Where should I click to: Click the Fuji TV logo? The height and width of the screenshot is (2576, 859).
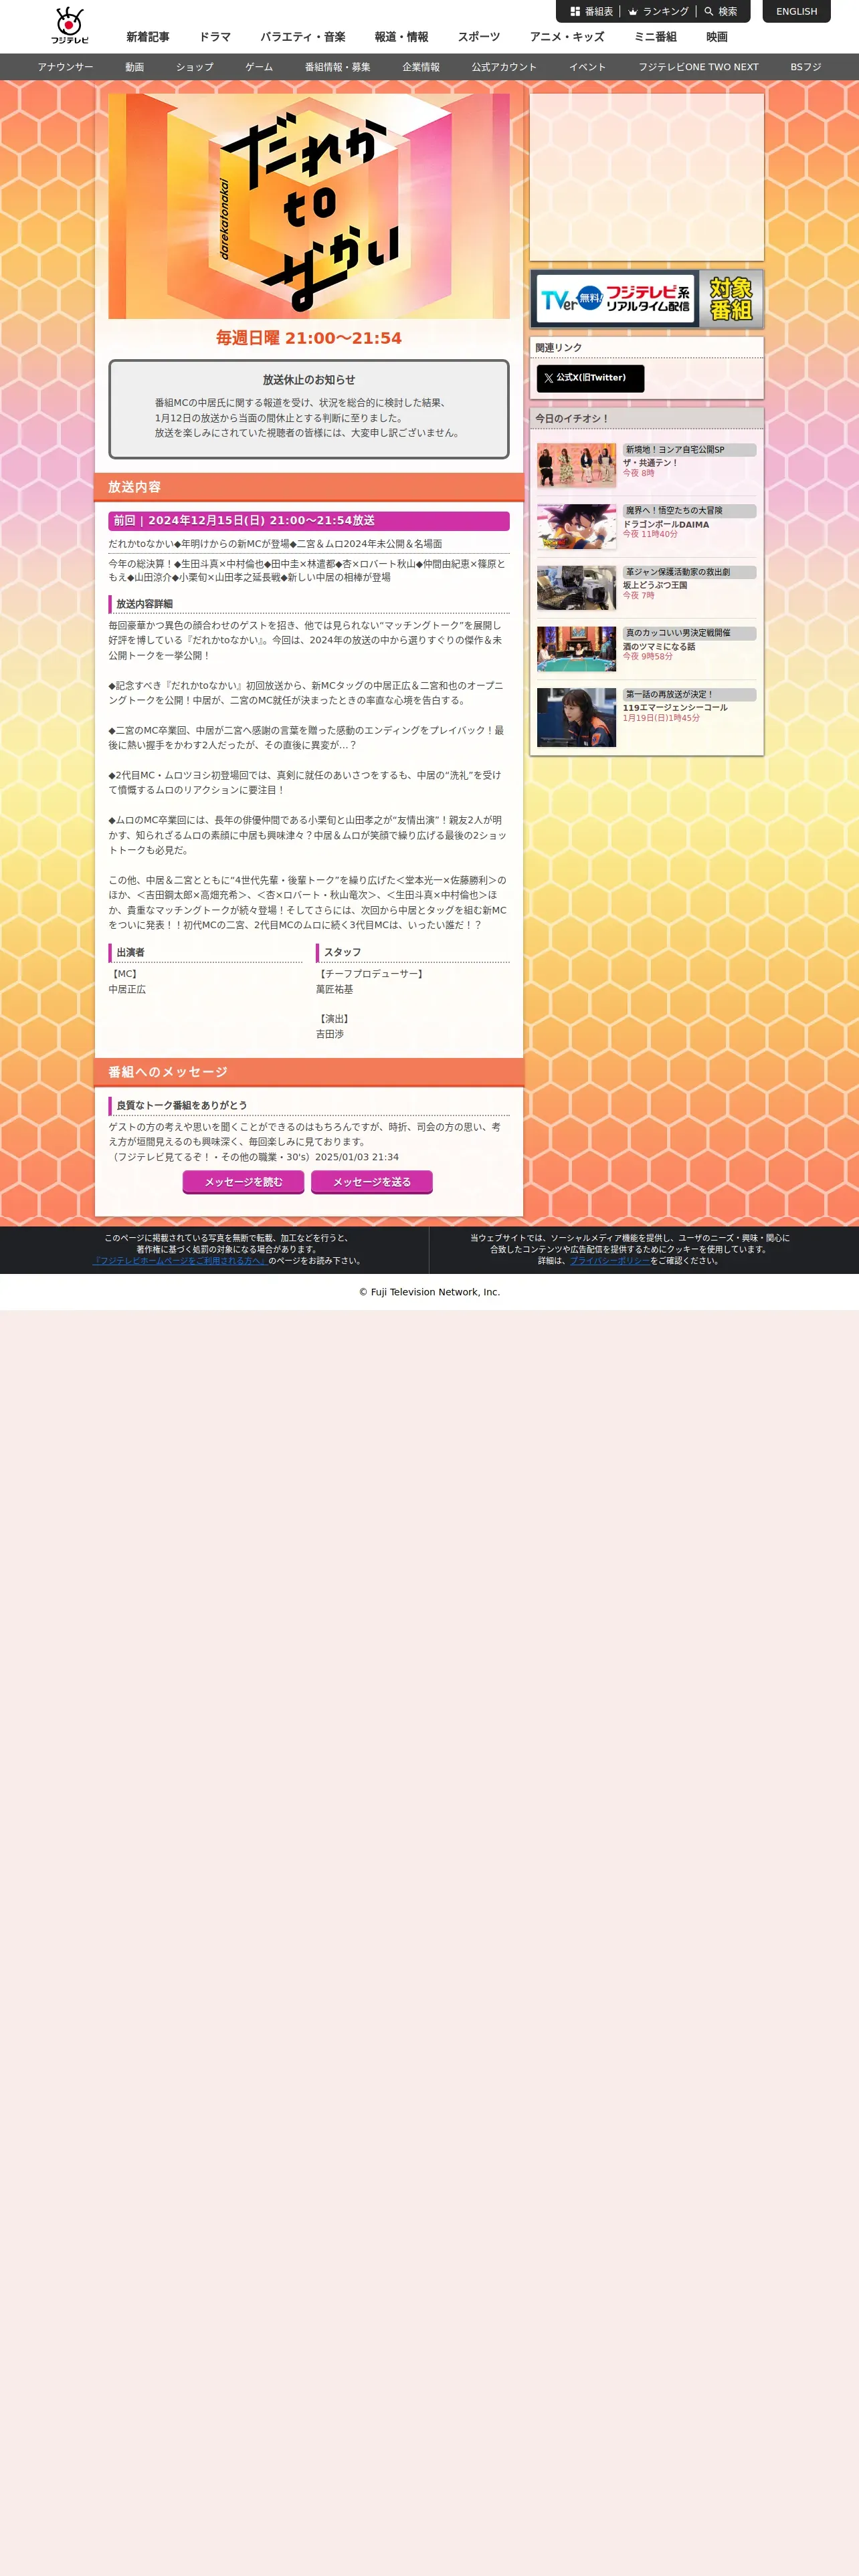70,26
